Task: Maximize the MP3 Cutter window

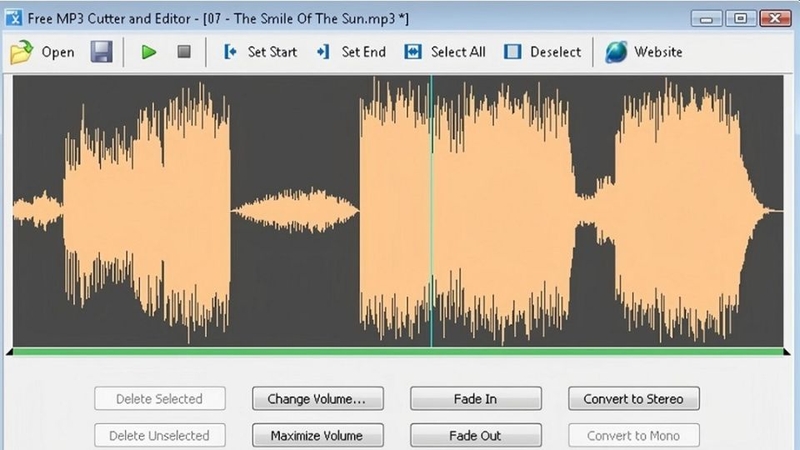Action: pyautogui.click(x=740, y=18)
